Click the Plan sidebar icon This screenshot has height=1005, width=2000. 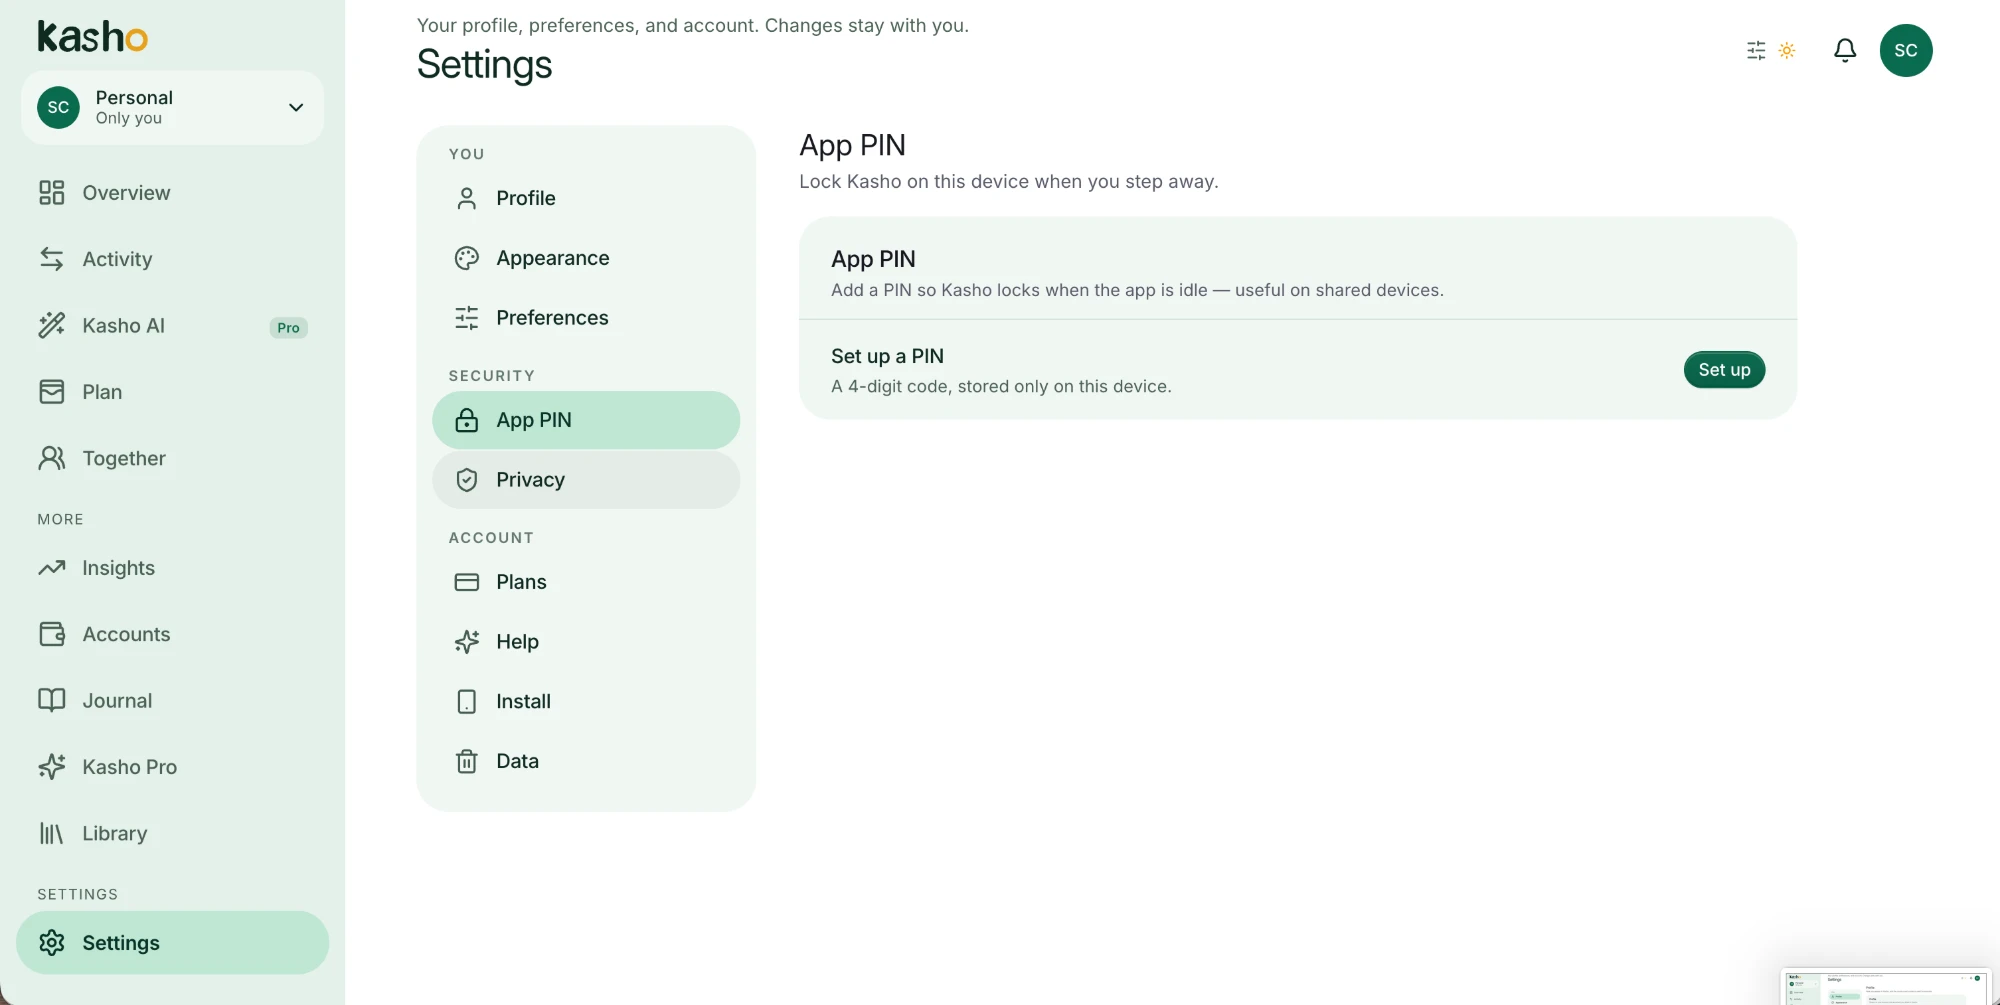(51, 392)
